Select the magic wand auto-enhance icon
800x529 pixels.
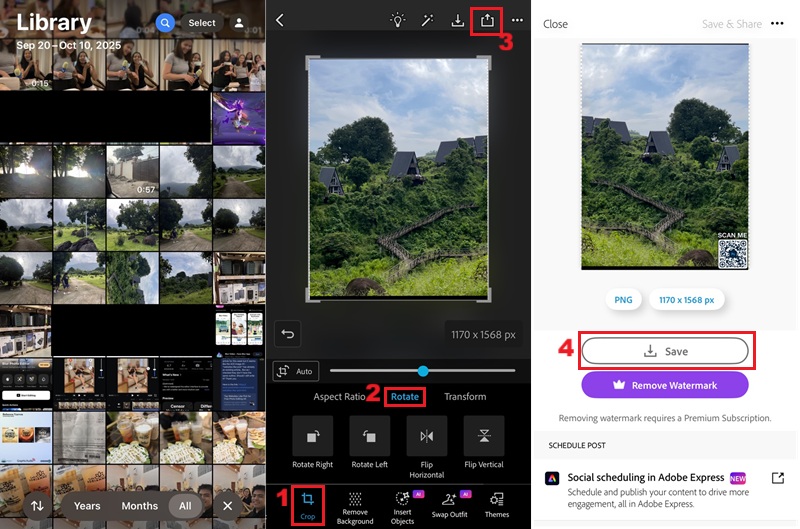click(x=427, y=20)
